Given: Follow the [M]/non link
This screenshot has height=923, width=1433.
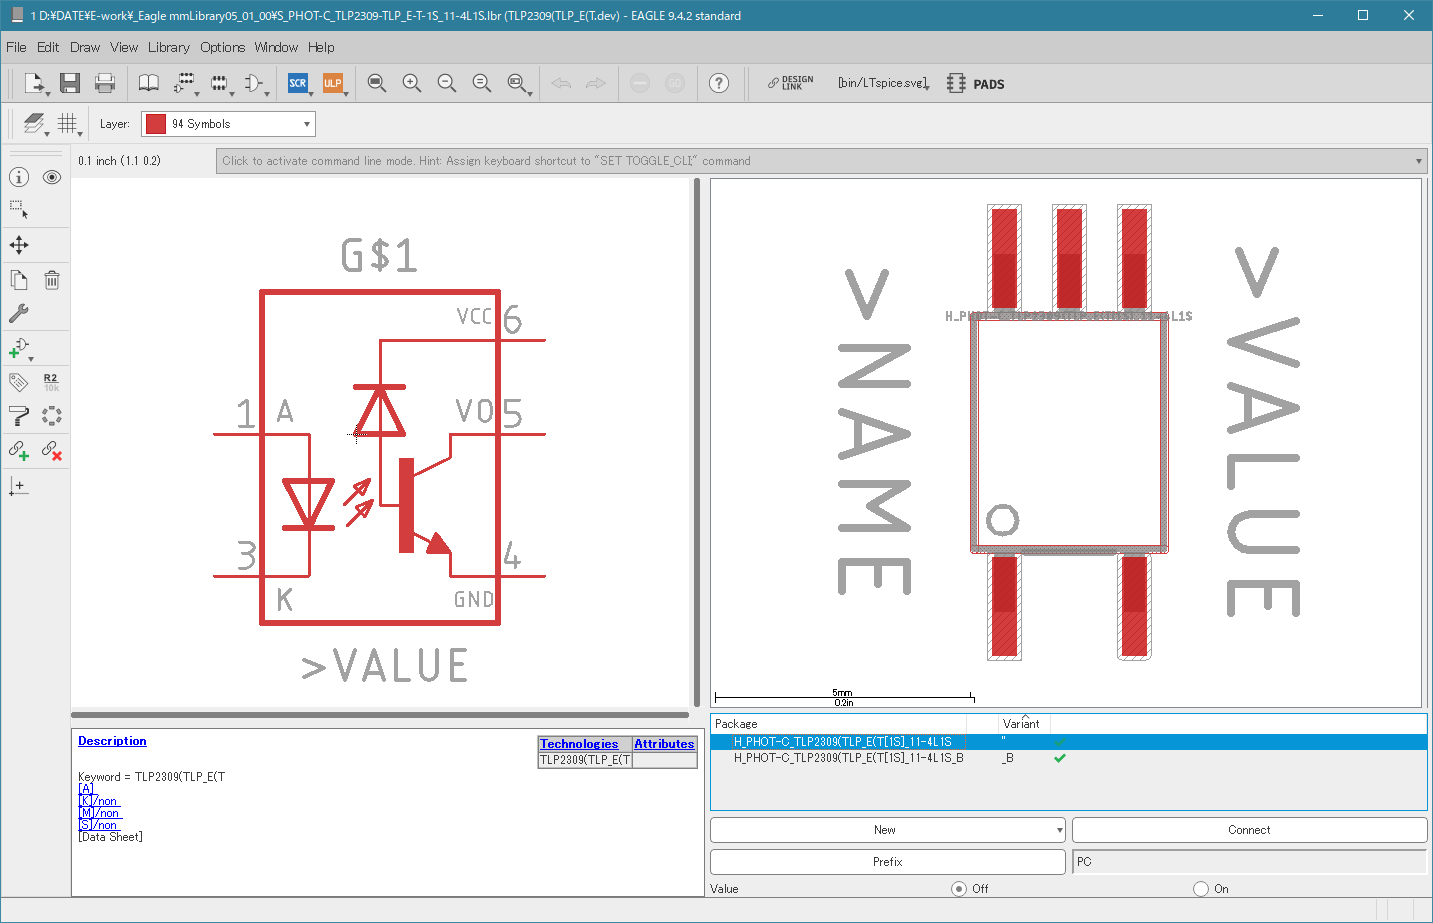Looking at the screenshot, I should point(99,813).
